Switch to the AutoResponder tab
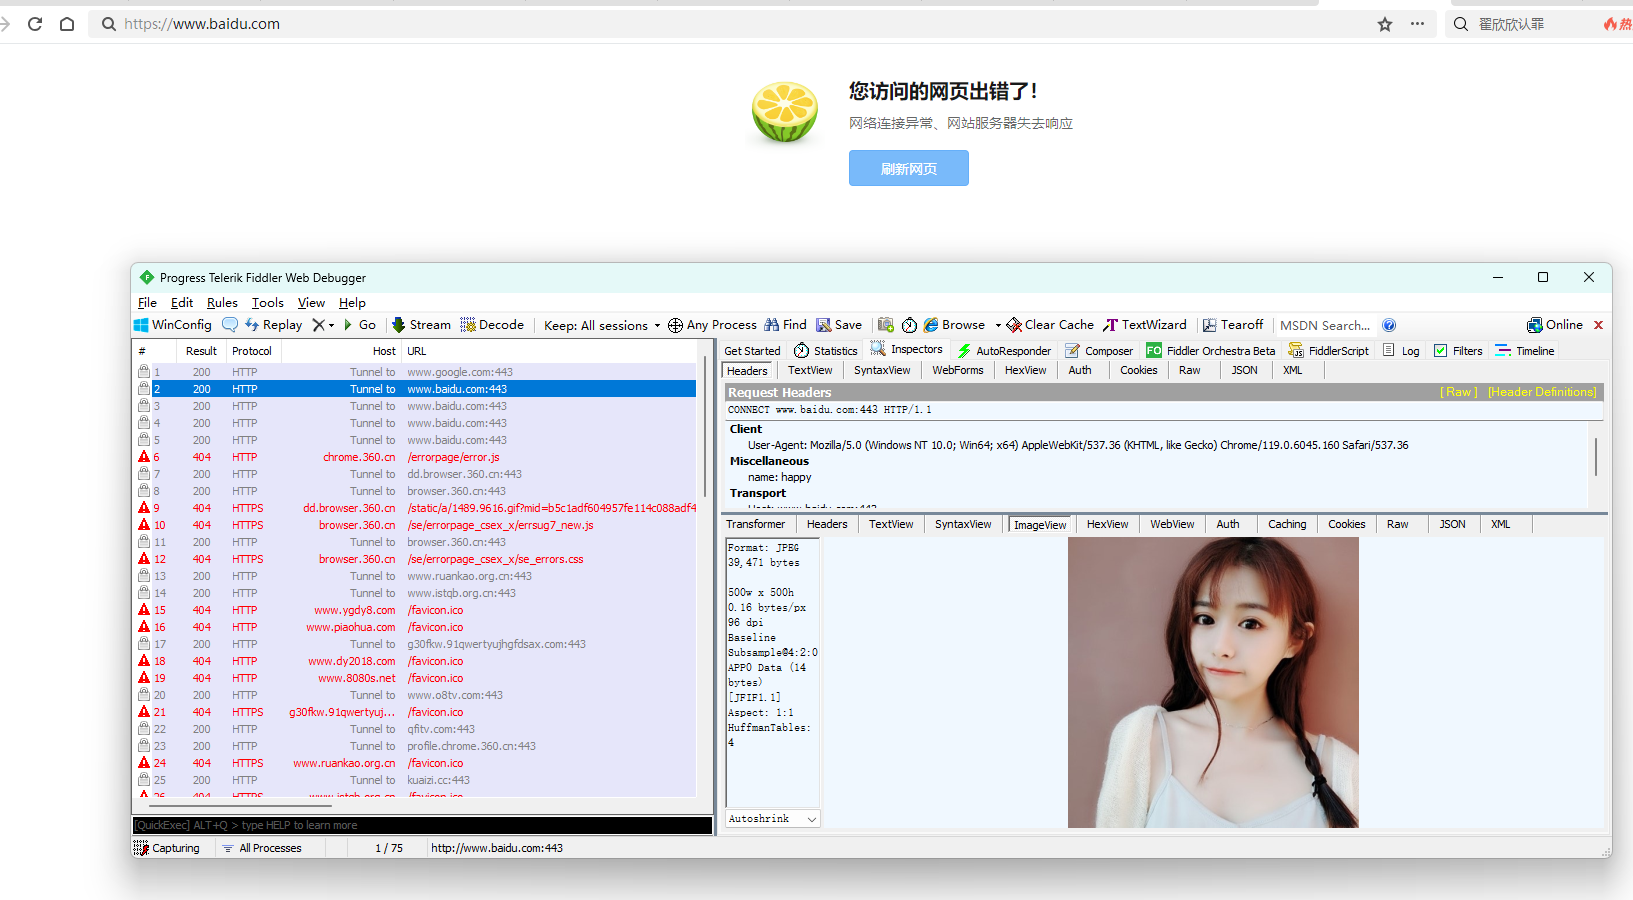Viewport: 1633px width, 900px height. [x=1004, y=351]
